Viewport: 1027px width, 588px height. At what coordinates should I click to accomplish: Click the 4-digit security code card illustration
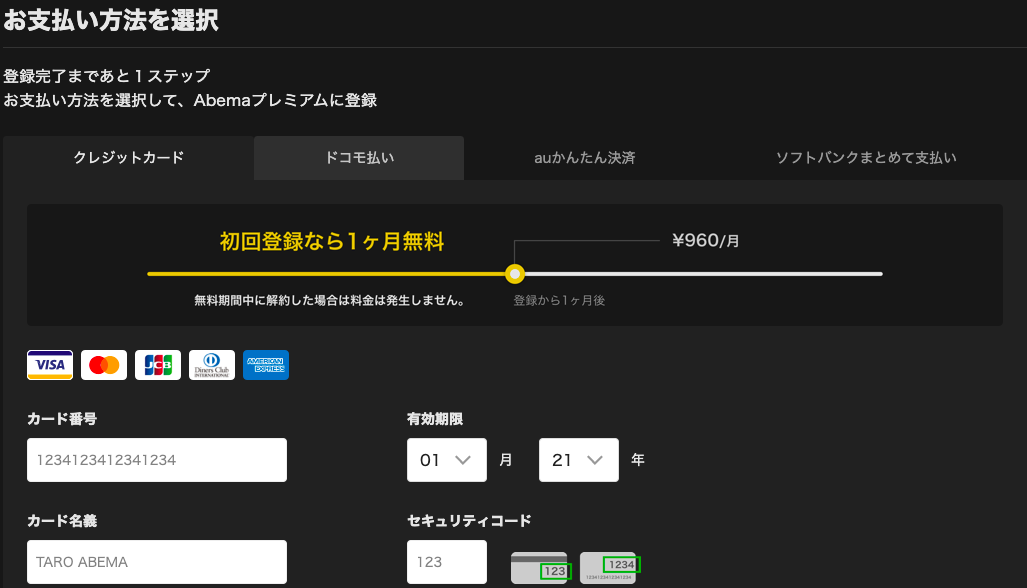click(609, 567)
